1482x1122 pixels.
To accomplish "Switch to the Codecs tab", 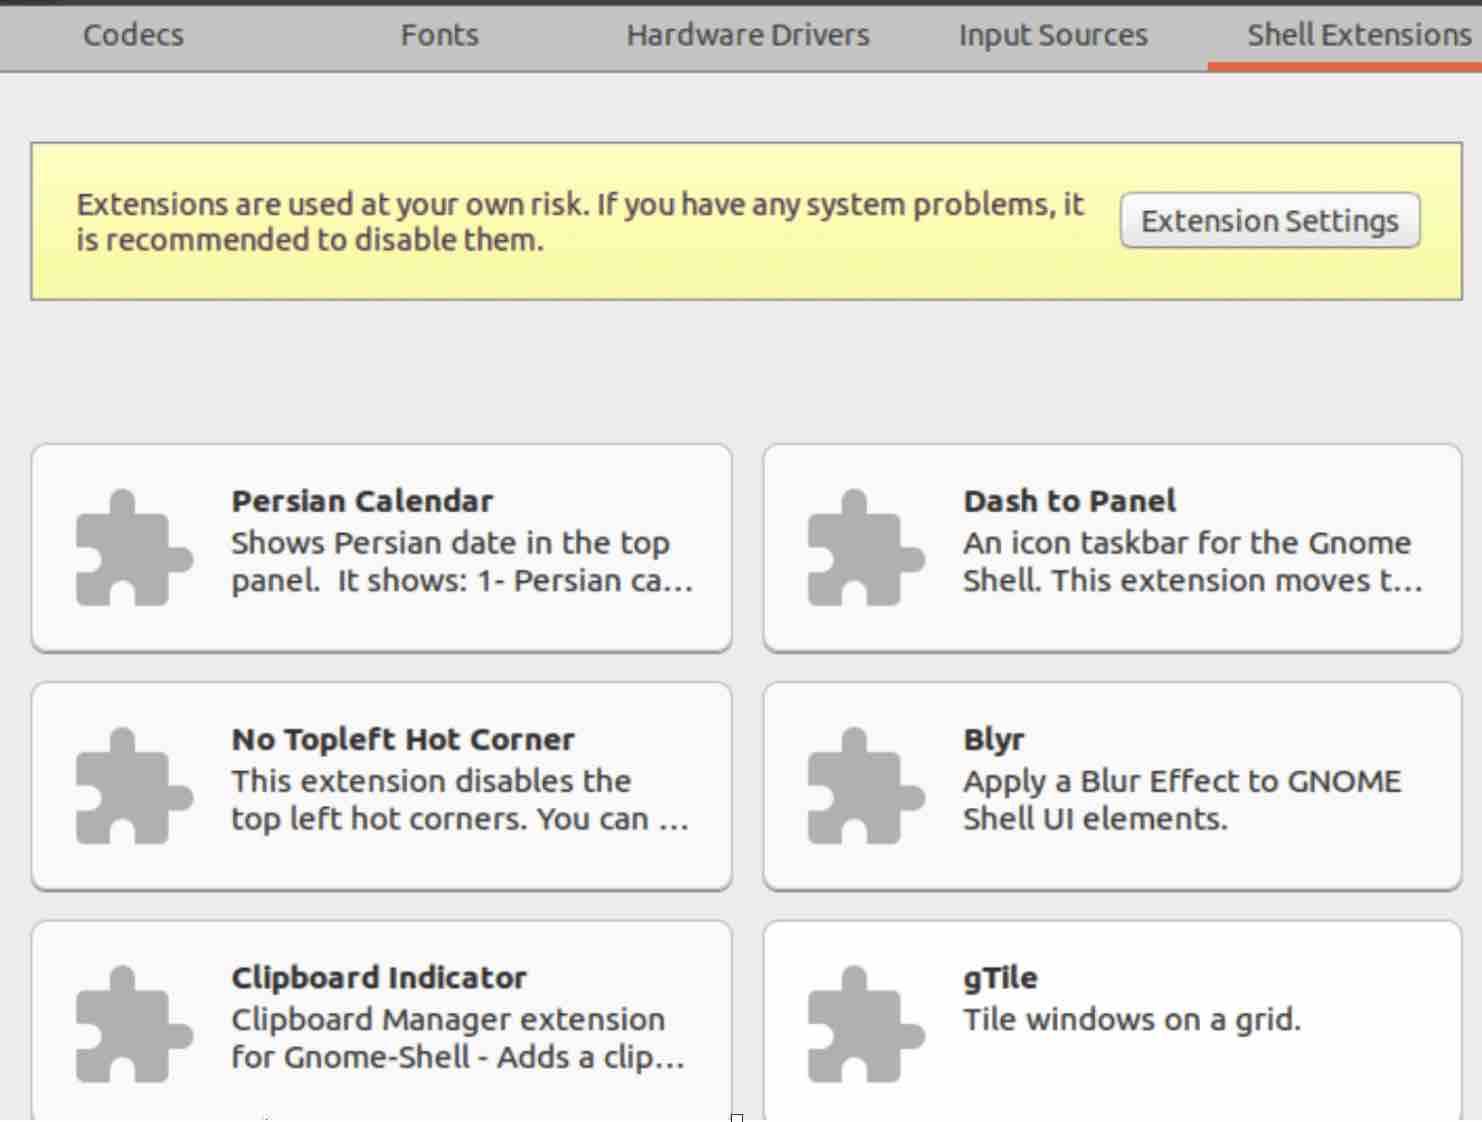I will [133, 35].
